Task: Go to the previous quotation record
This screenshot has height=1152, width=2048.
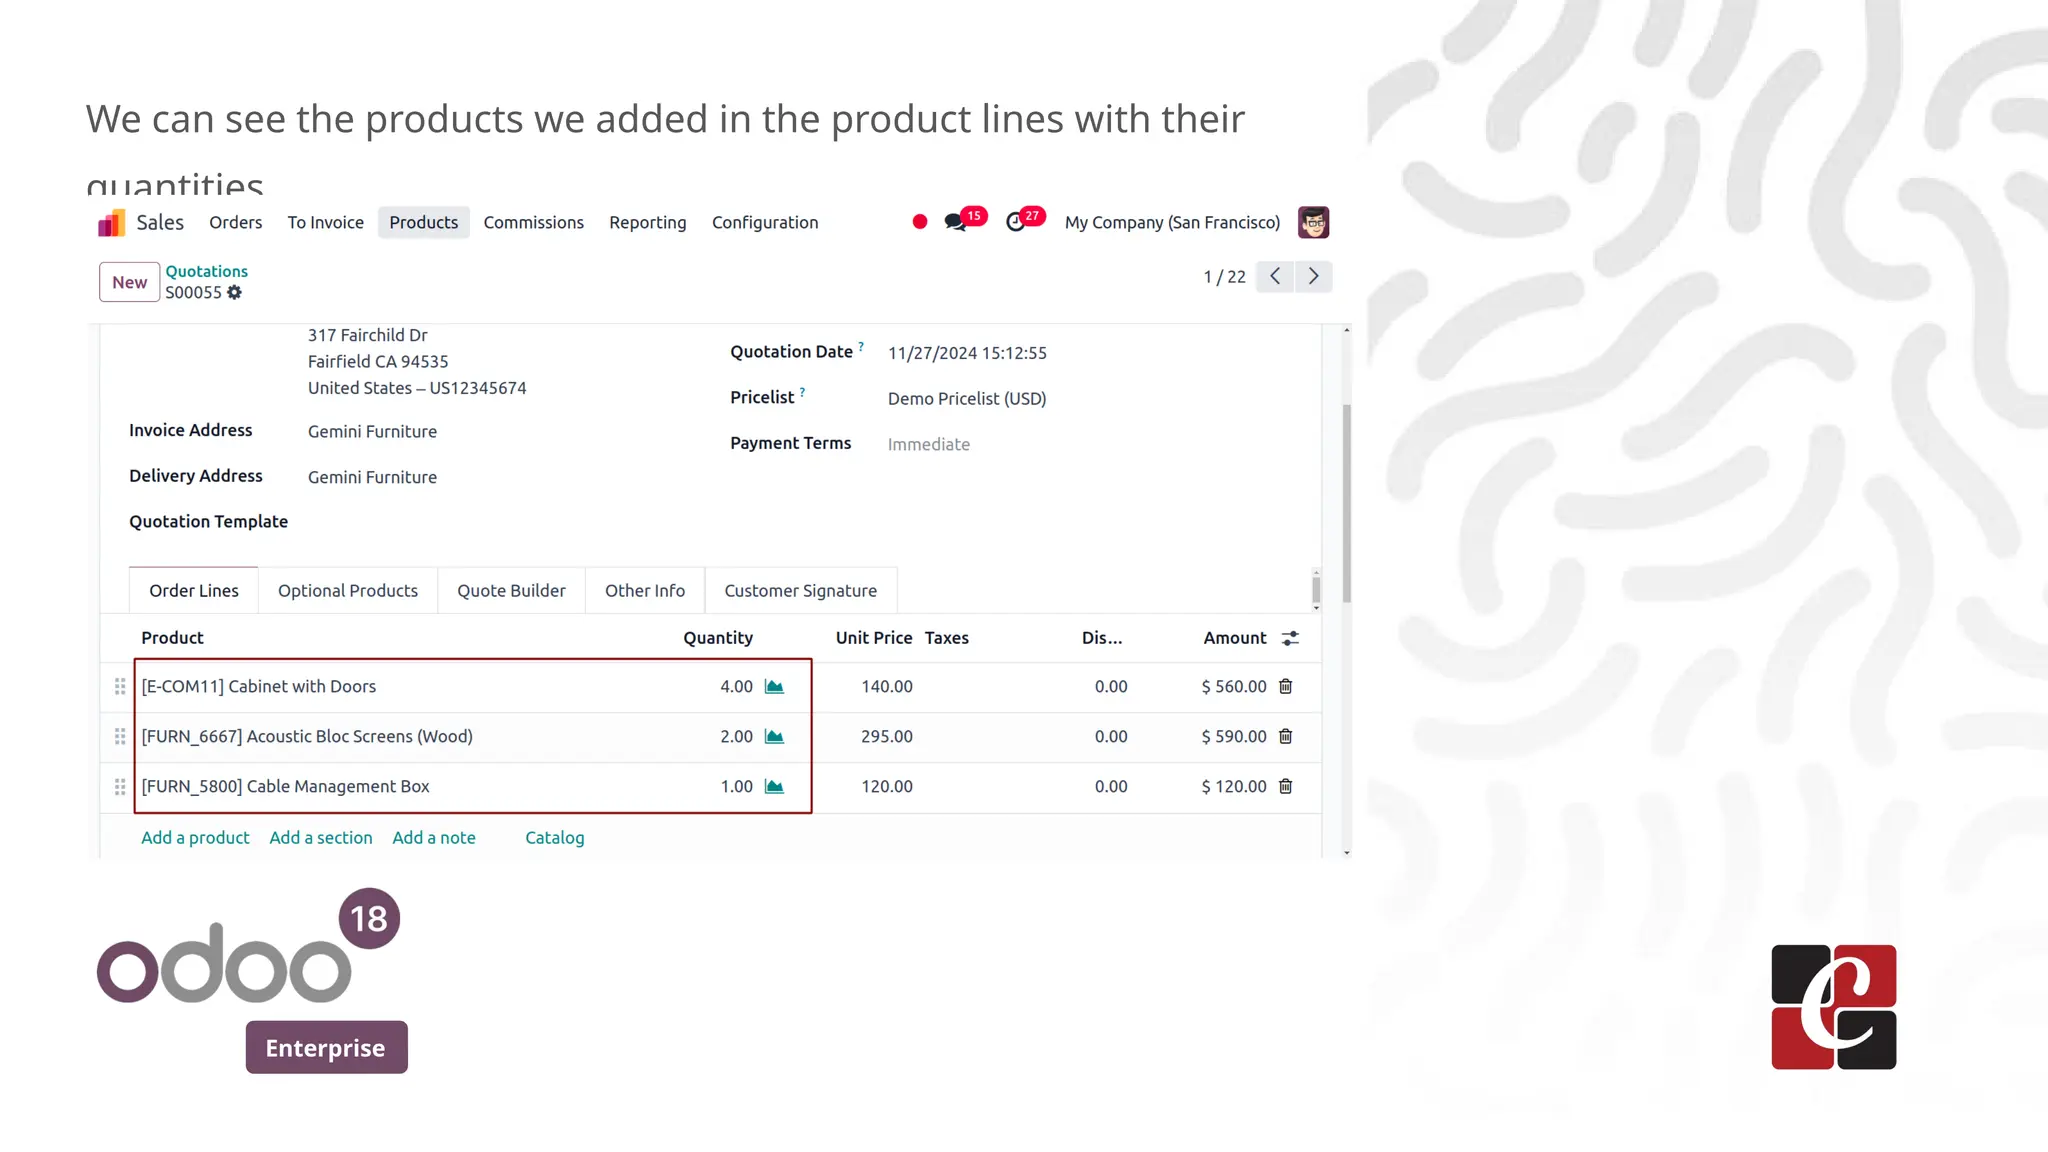Action: (1275, 276)
